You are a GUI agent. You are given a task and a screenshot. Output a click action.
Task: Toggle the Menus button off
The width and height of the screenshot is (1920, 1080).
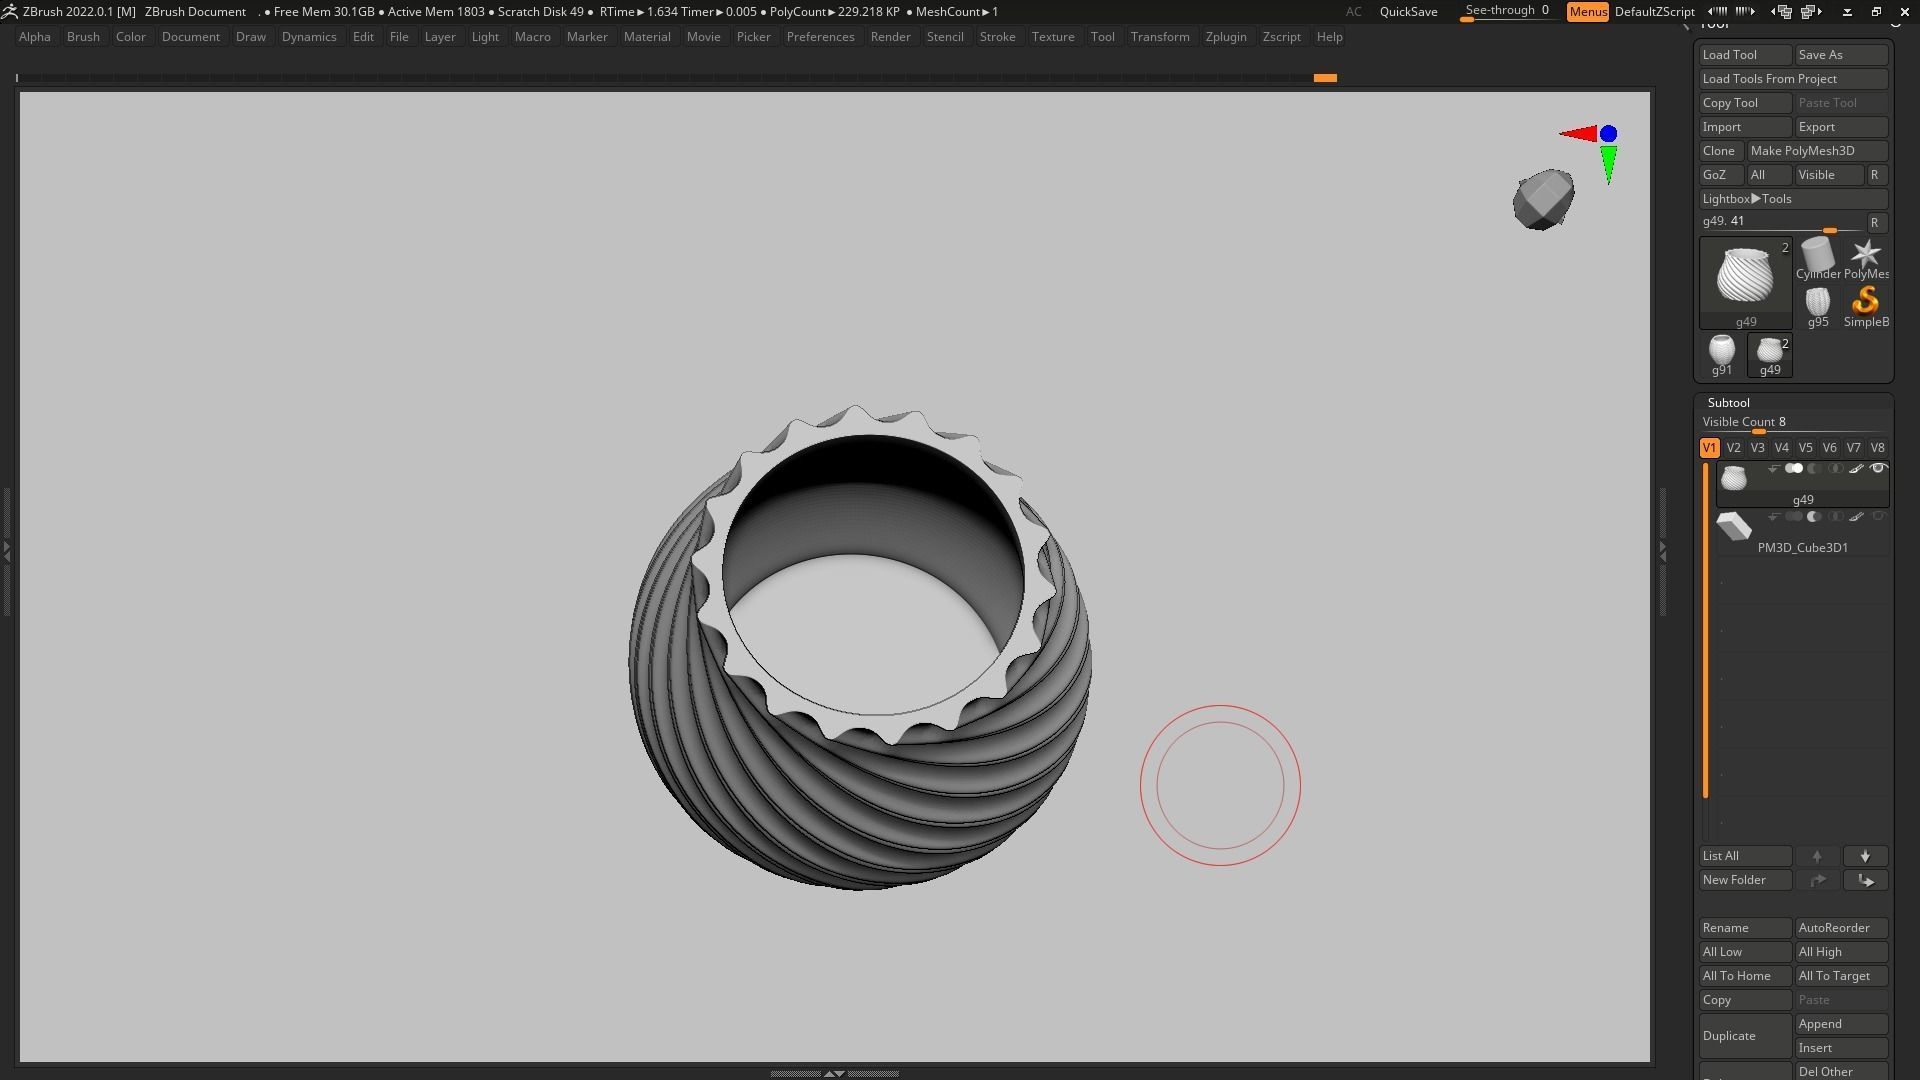point(1587,12)
